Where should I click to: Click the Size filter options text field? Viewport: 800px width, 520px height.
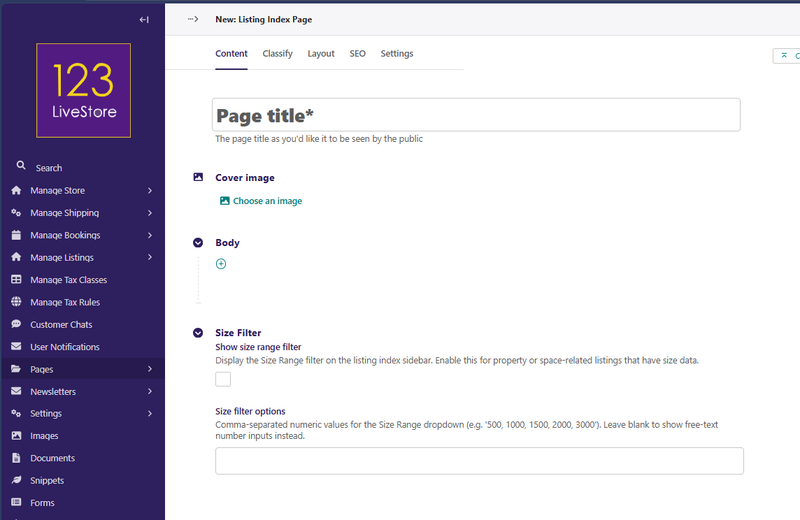(479, 461)
